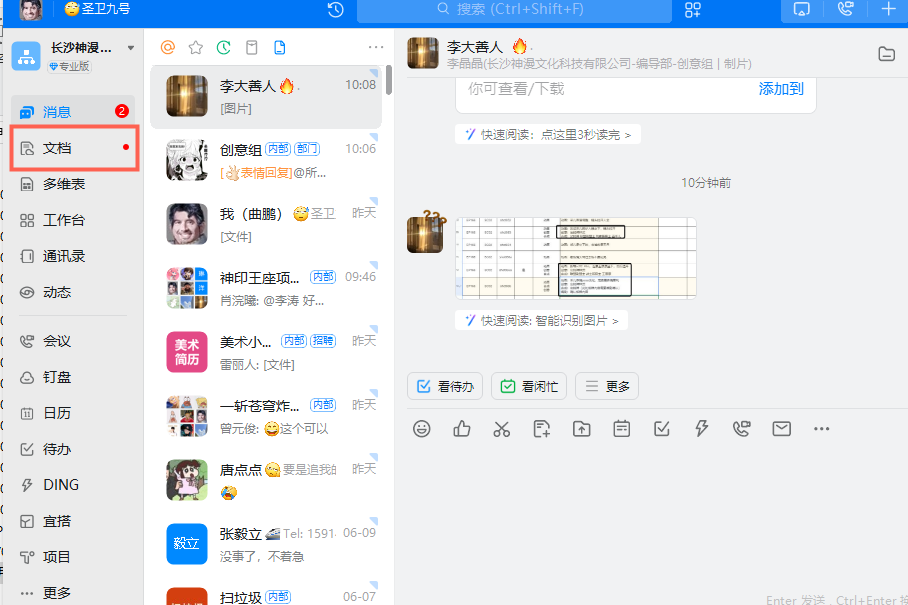The width and height of the screenshot is (908, 605).
Task: Open the 我（曲鹏） chat
Action: click(266, 224)
